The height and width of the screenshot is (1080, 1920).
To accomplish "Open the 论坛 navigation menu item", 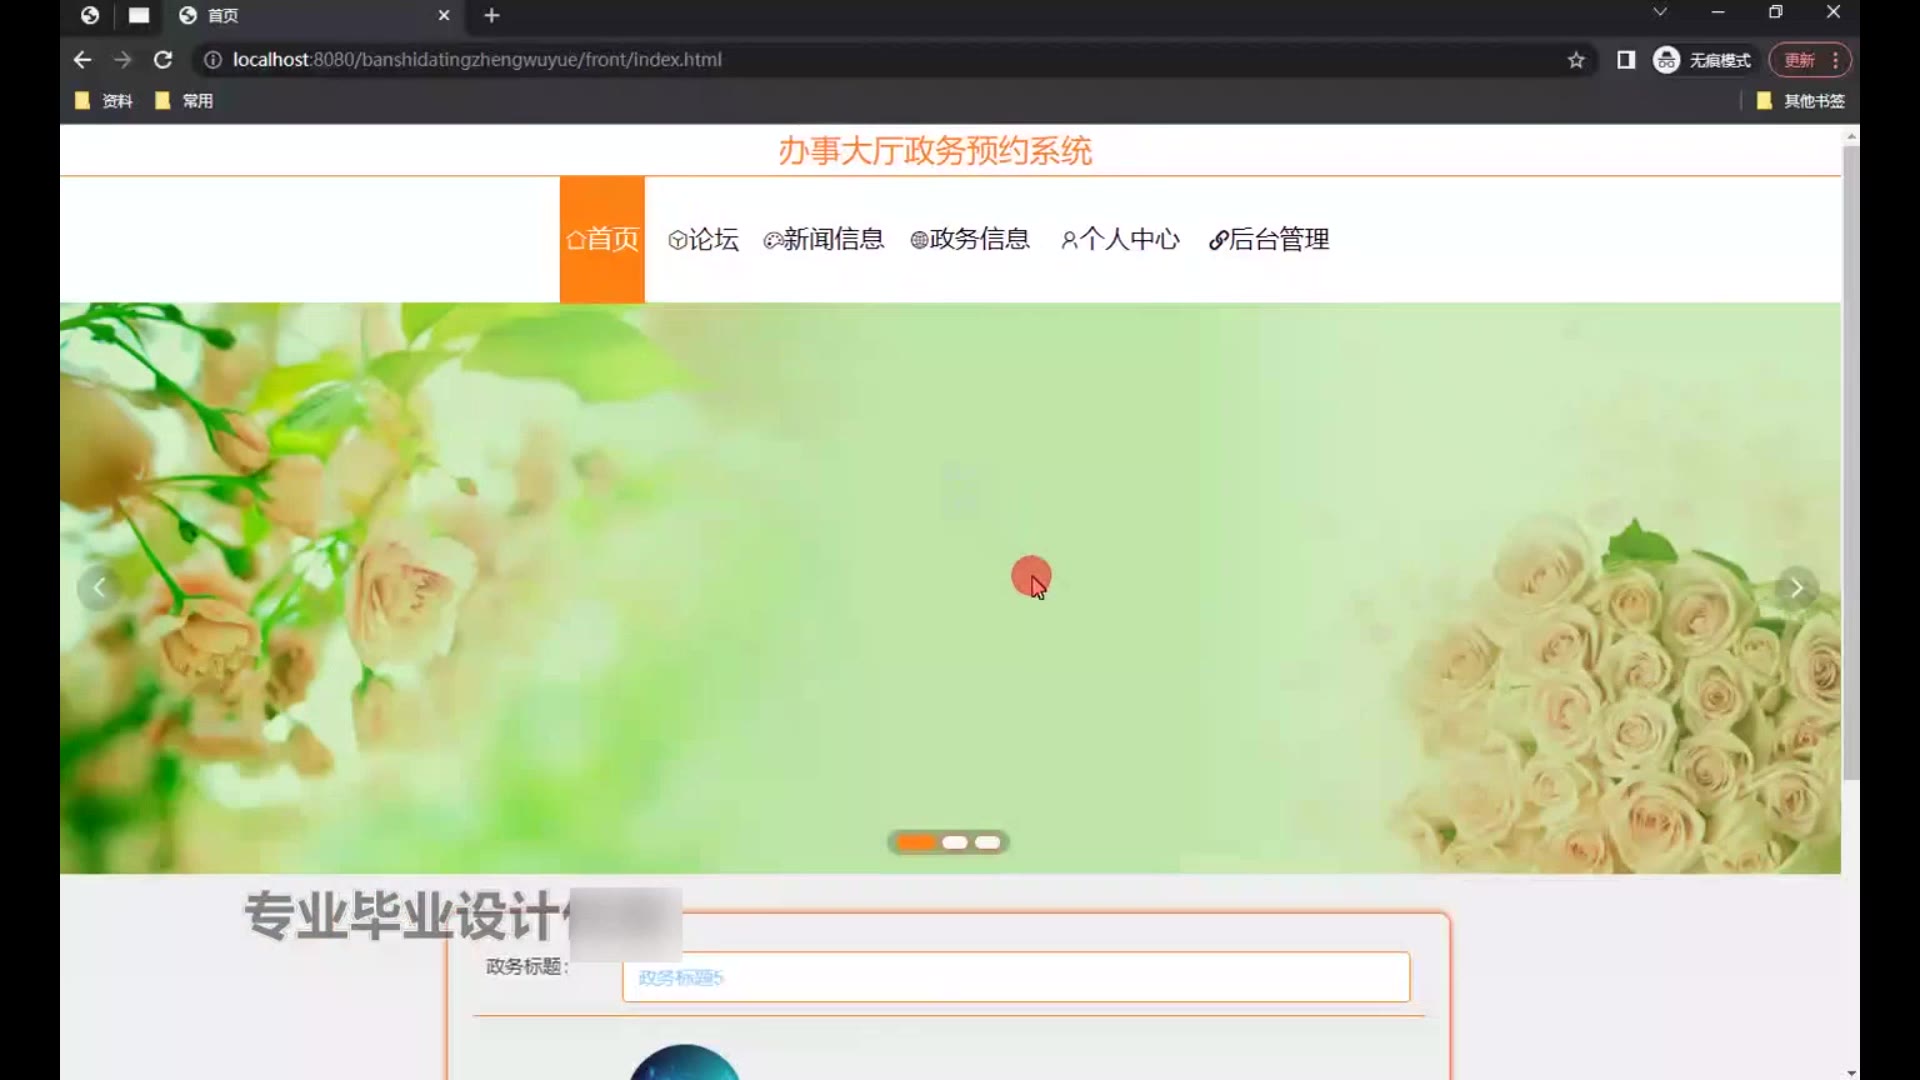I will [704, 239].
